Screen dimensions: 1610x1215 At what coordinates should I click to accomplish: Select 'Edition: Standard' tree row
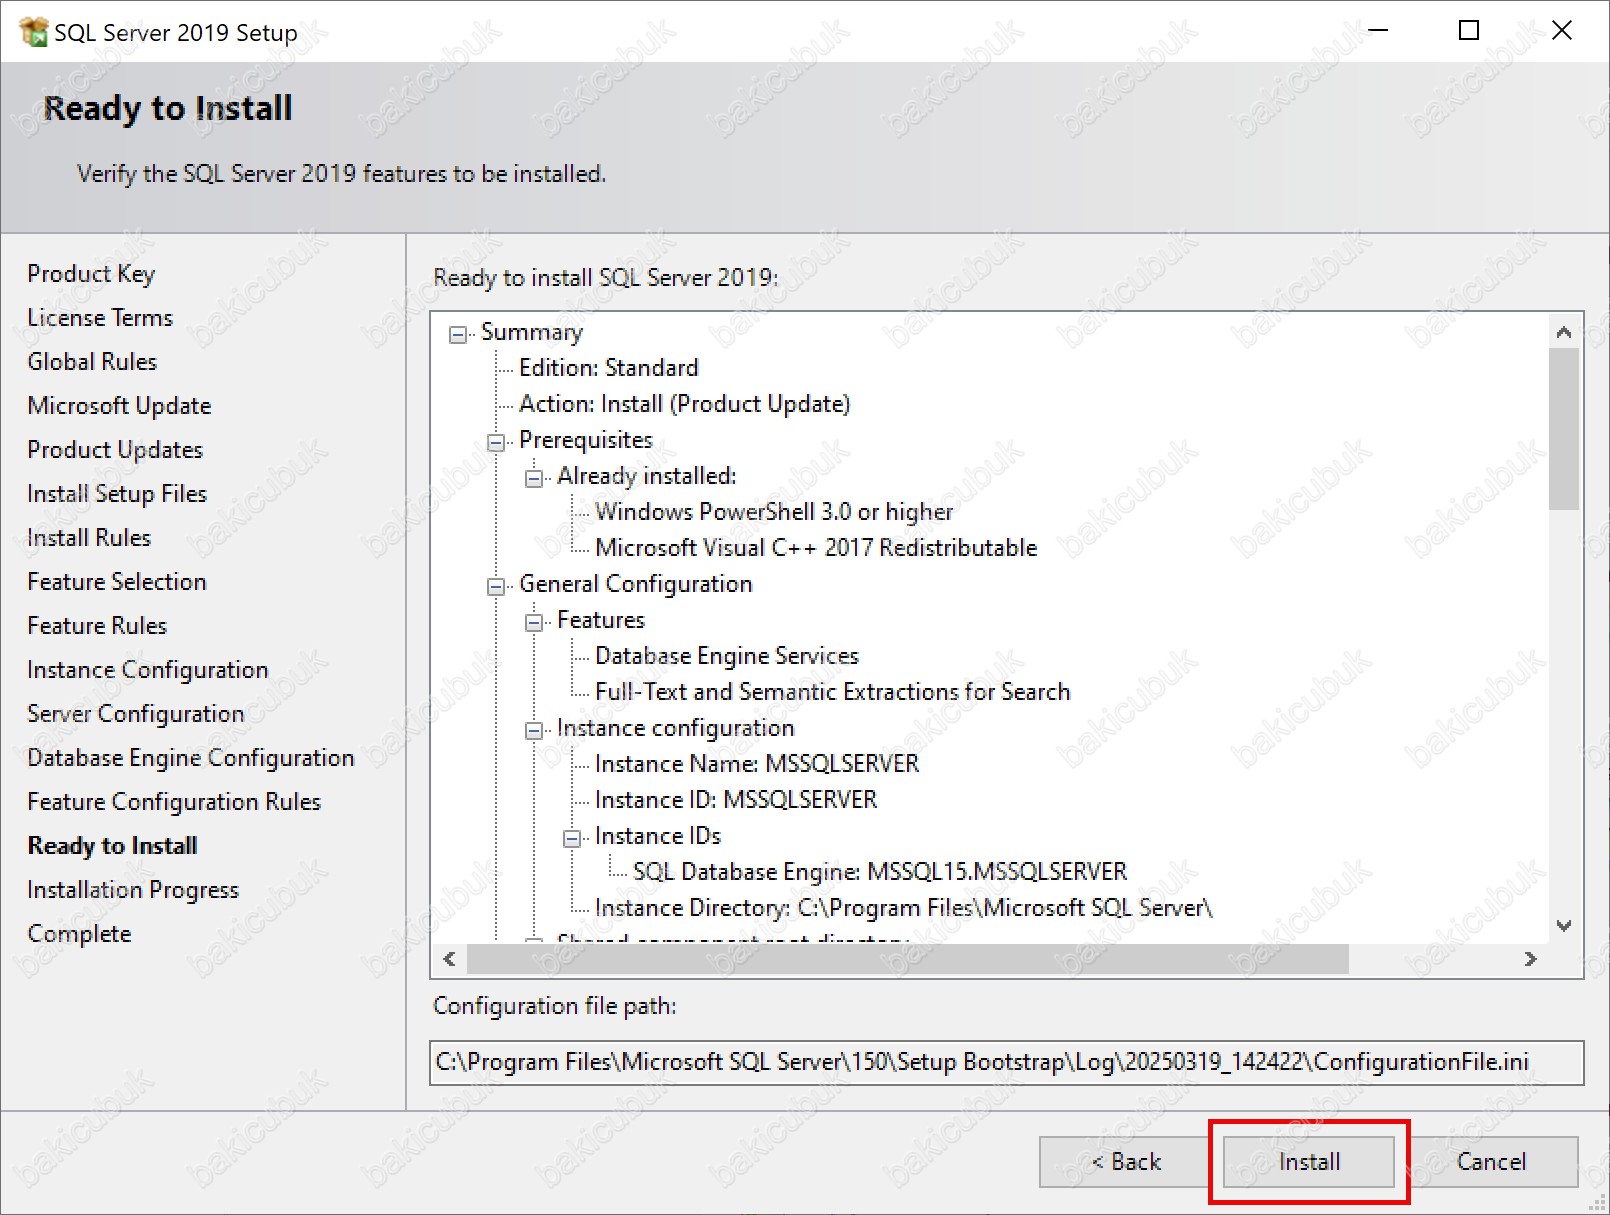608,368
